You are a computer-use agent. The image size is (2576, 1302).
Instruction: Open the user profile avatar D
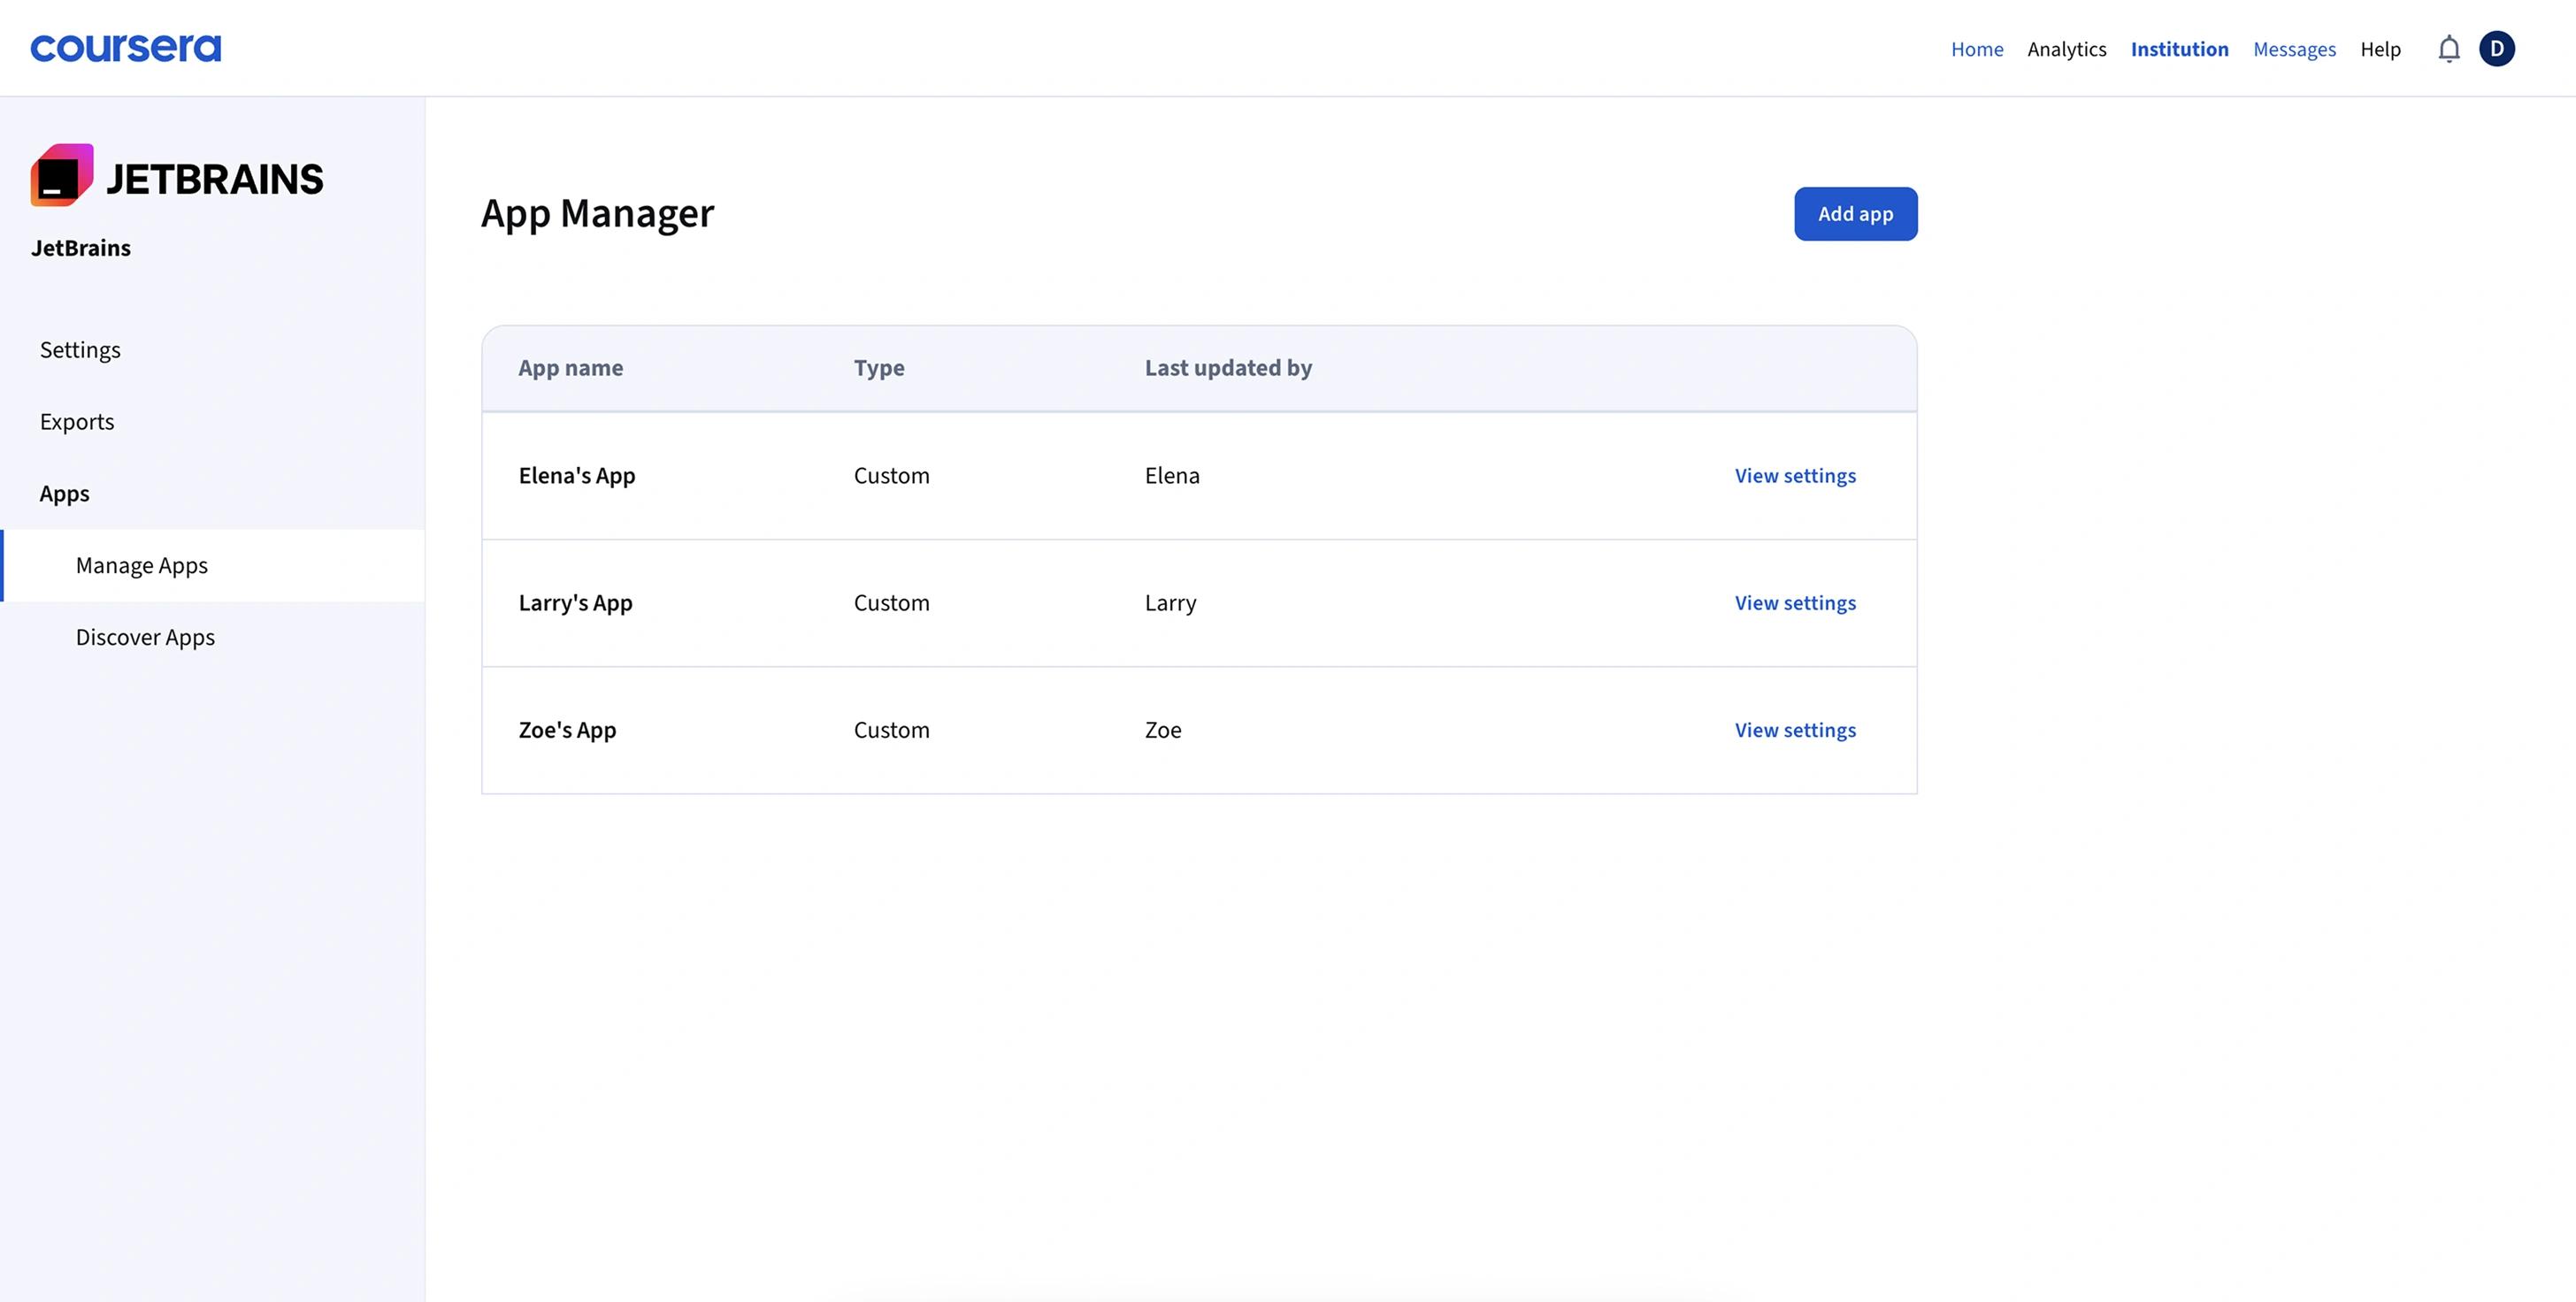[2497, 49]
